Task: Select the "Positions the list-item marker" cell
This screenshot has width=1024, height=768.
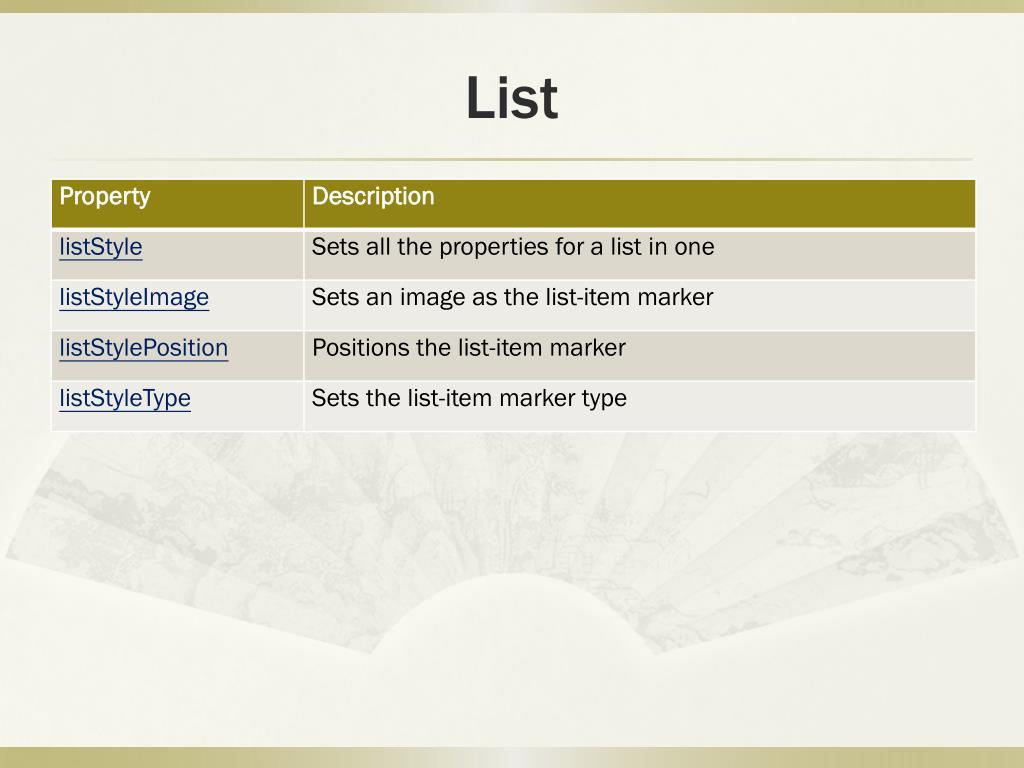Action: coord(640,355)
